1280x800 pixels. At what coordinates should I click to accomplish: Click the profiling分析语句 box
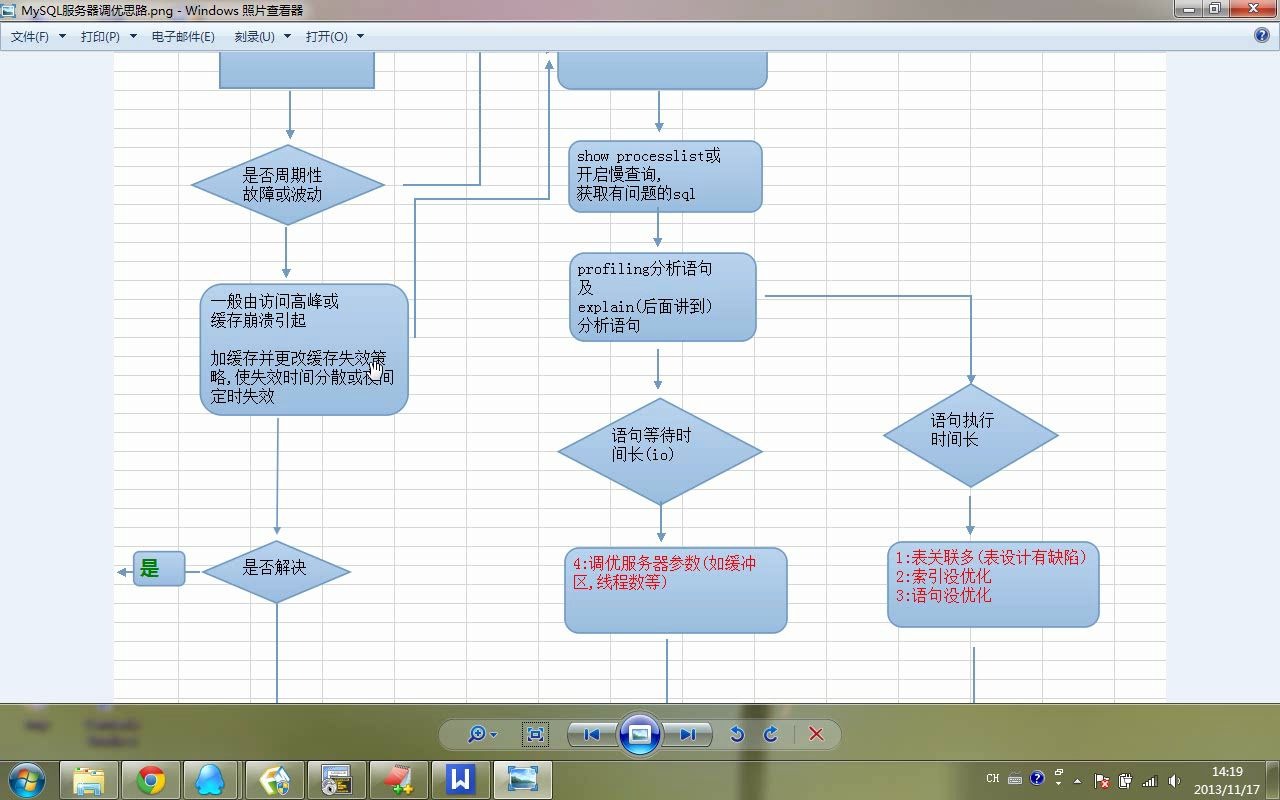click(662, 297)
